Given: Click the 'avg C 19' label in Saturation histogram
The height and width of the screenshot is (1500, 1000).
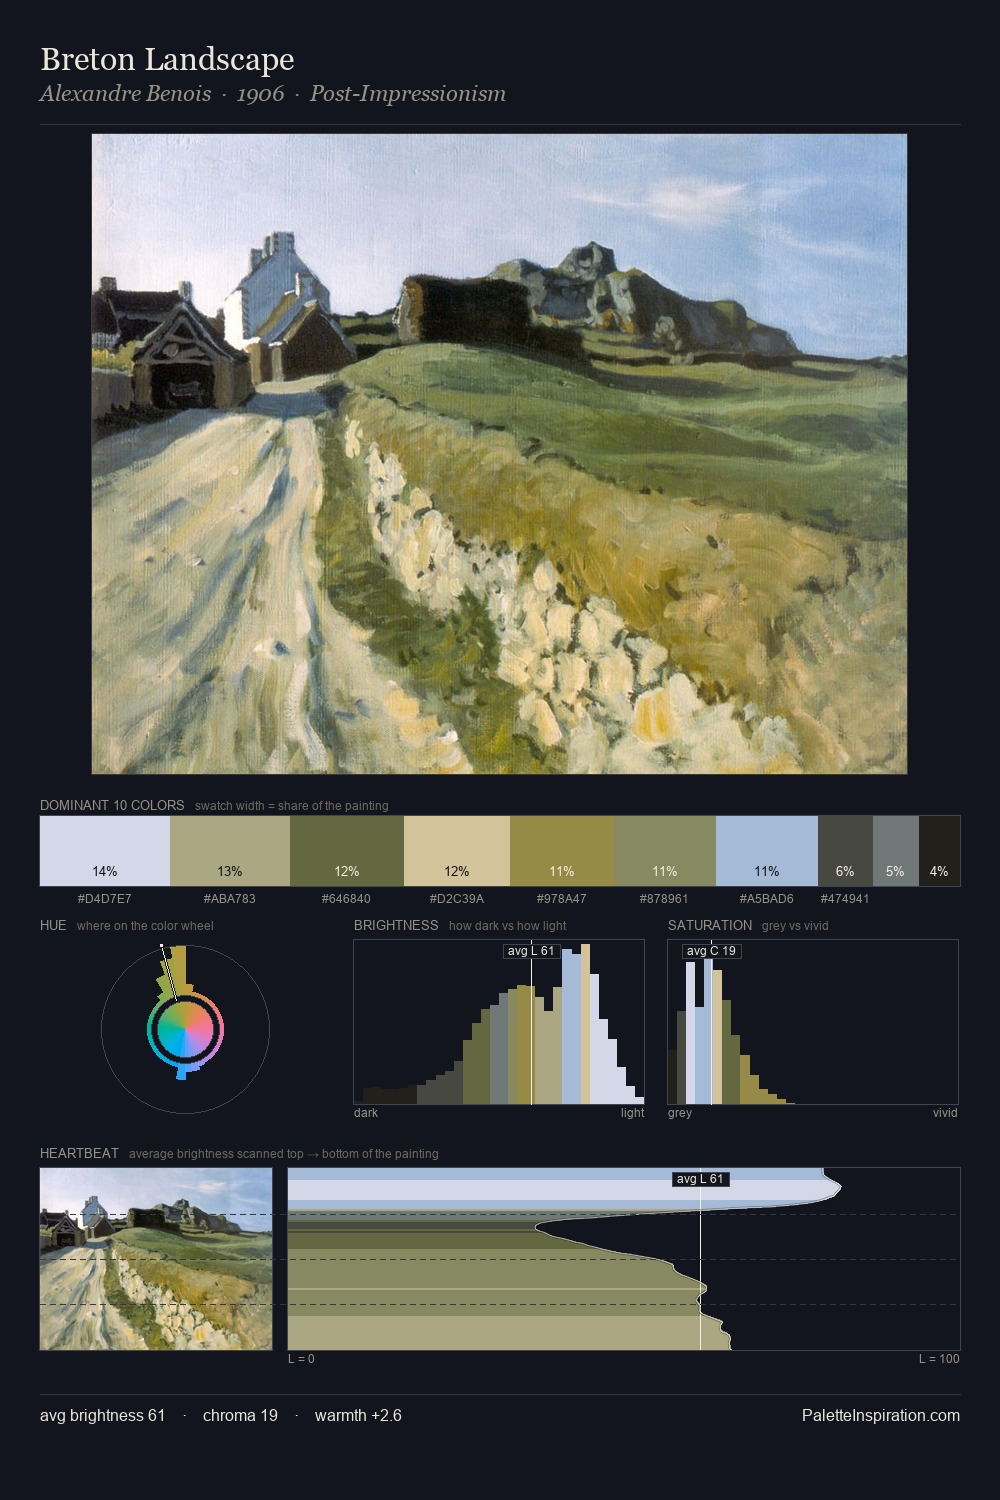Looking at the screenshot, I should click(711, 951).
